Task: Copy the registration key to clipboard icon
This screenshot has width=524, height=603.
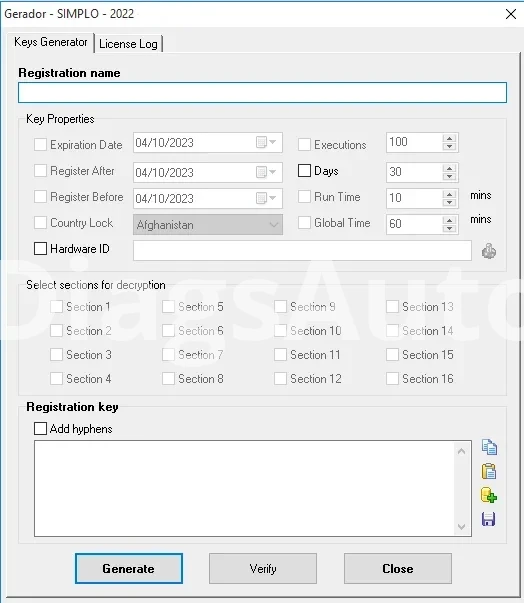Action: point(489,447)
